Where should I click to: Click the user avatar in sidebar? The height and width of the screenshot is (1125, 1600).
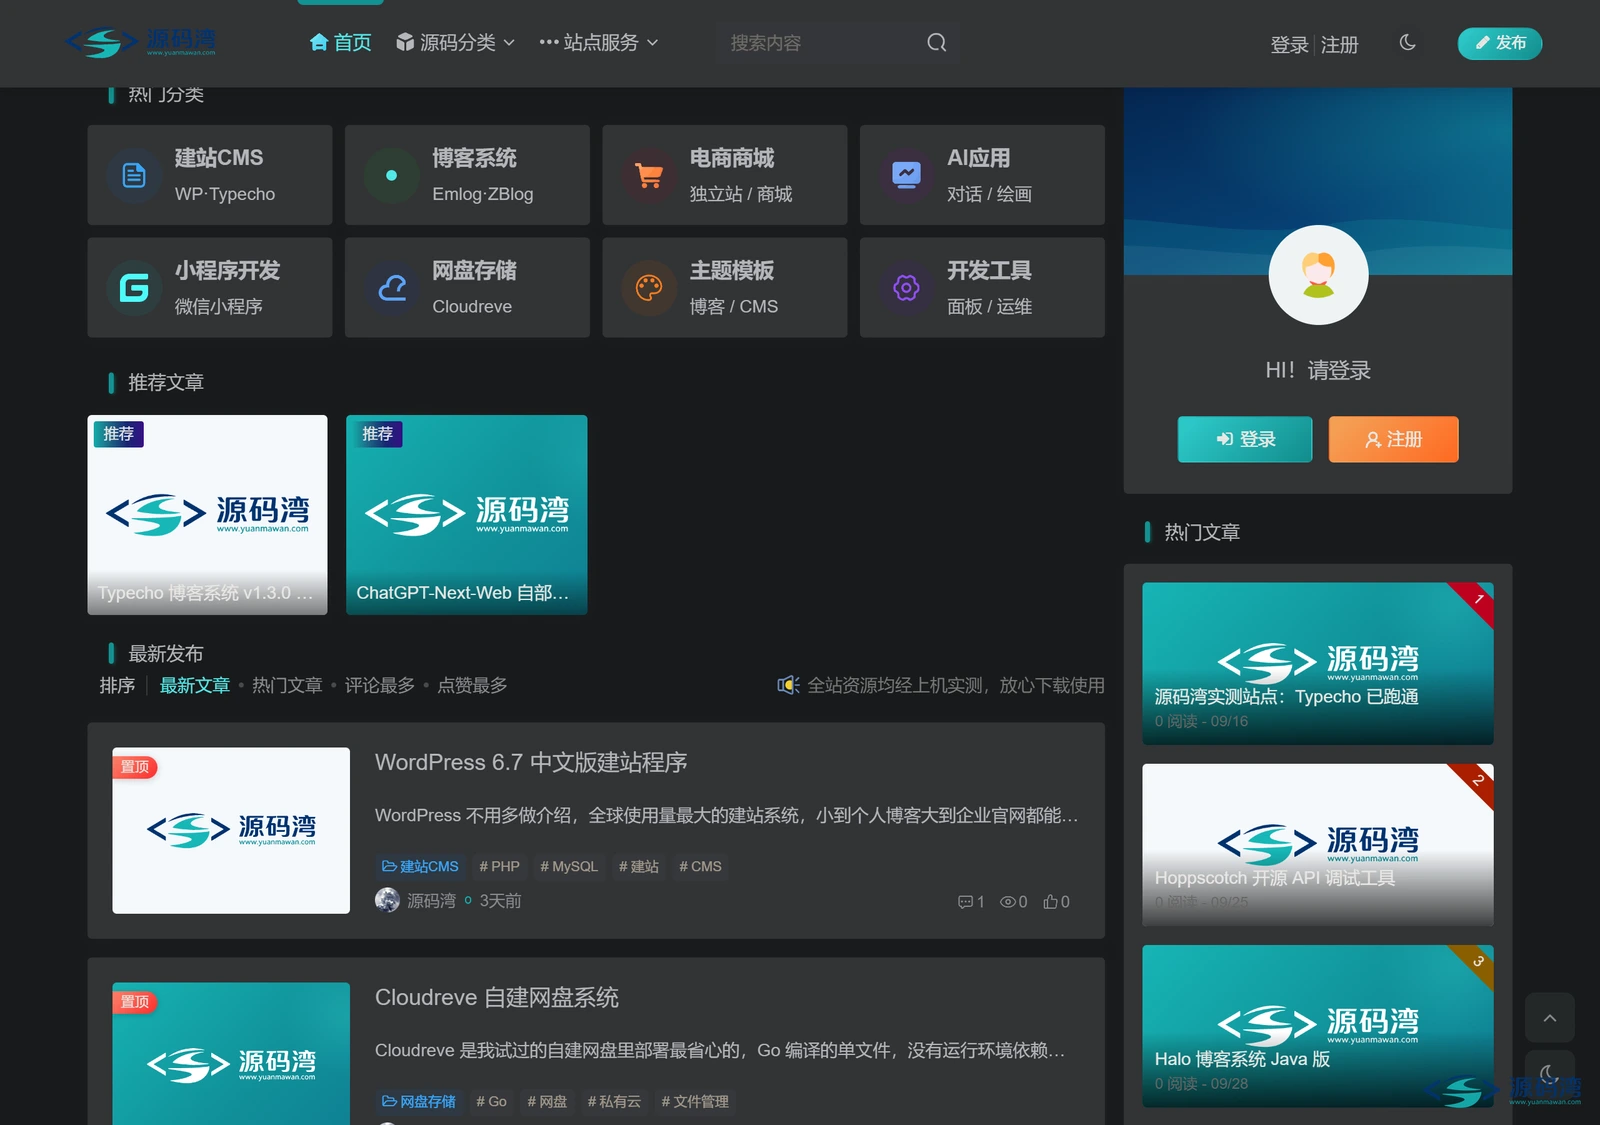(x=1318, y=275)
